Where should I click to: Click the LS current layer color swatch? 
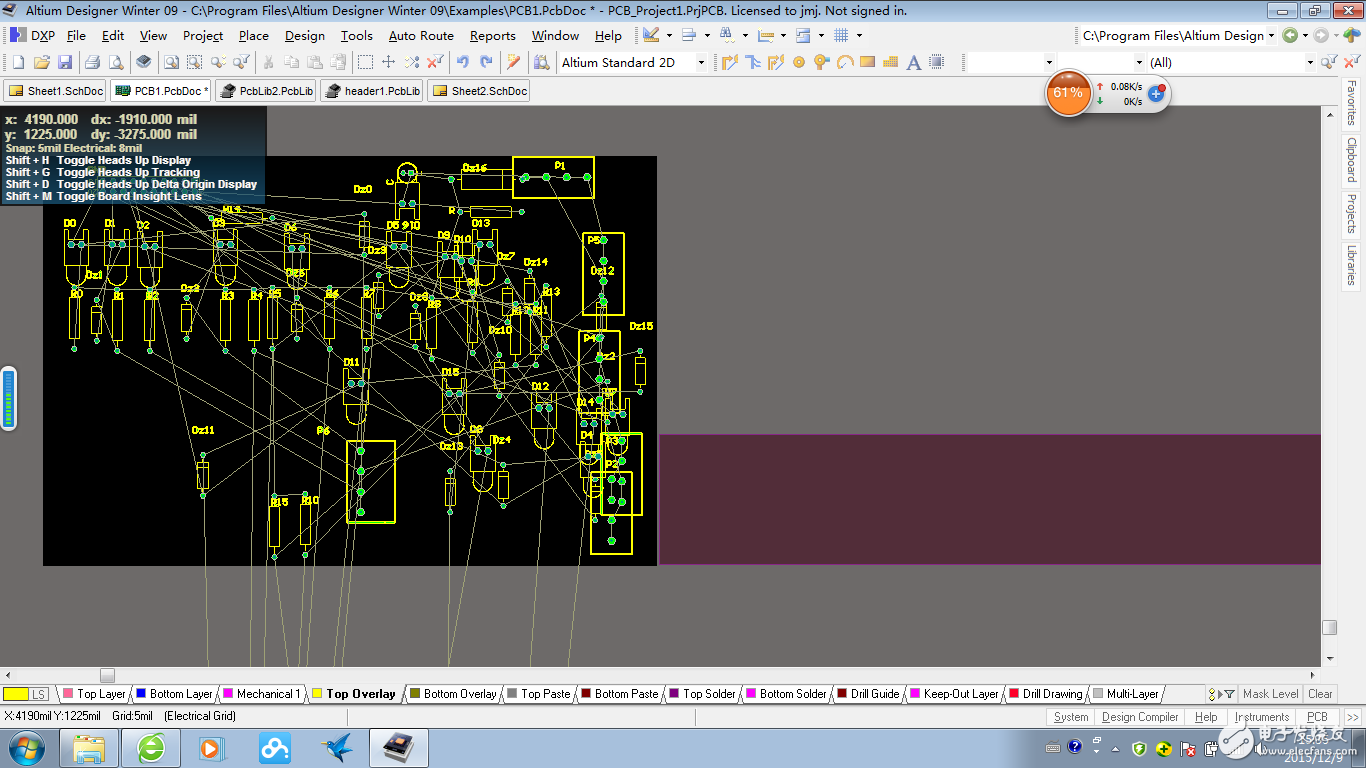pos(16,693)
